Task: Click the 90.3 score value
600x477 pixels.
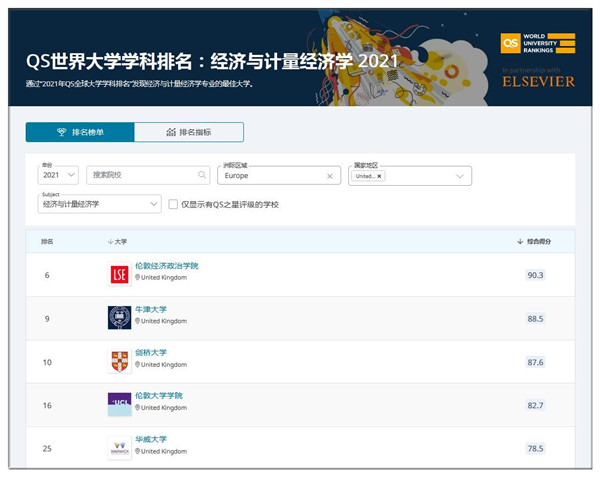Action: coord(535,275)
